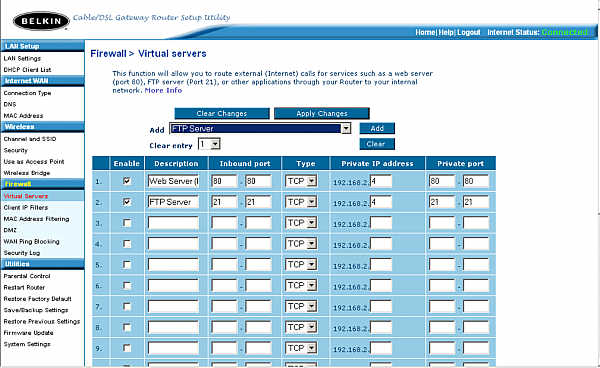Open the Type dropdown in row 9
The height and width of the screenshot is (368, 600).
pyautogui.click(x=301, y=348)
